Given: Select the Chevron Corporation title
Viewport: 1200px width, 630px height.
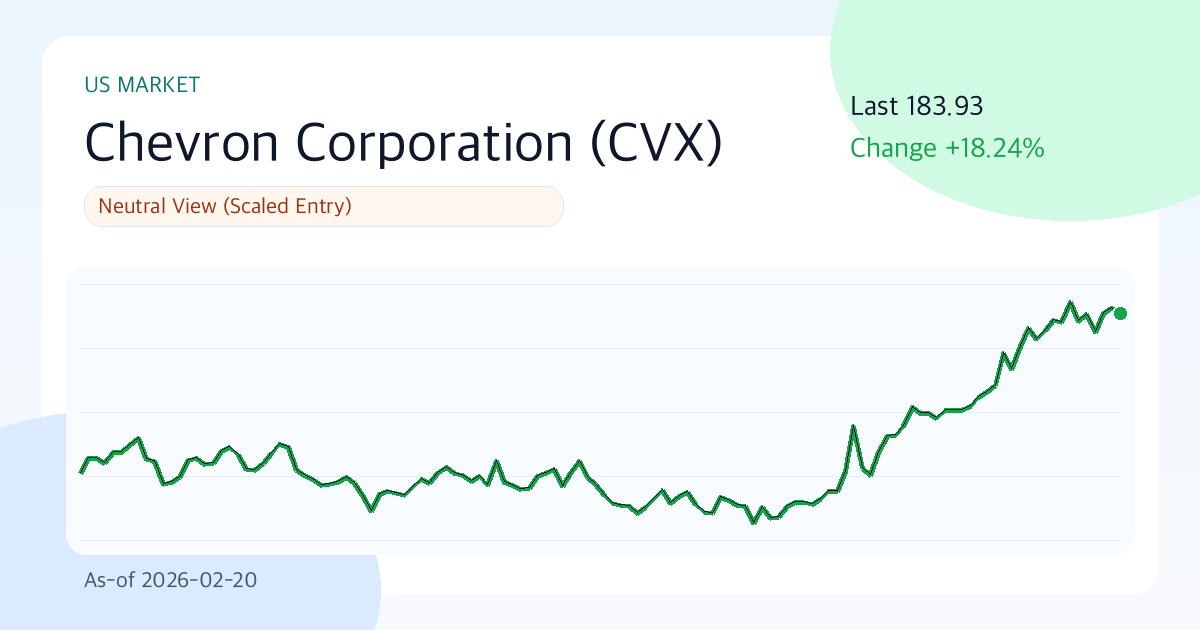Looking at the screenshot, I should coord(328,142).
